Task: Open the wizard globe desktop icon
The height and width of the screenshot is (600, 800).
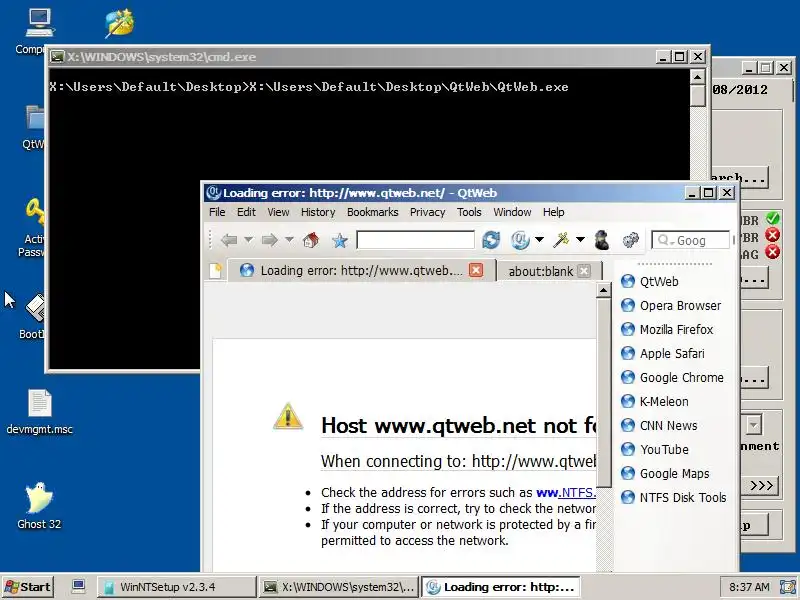Action: [119, 23]
